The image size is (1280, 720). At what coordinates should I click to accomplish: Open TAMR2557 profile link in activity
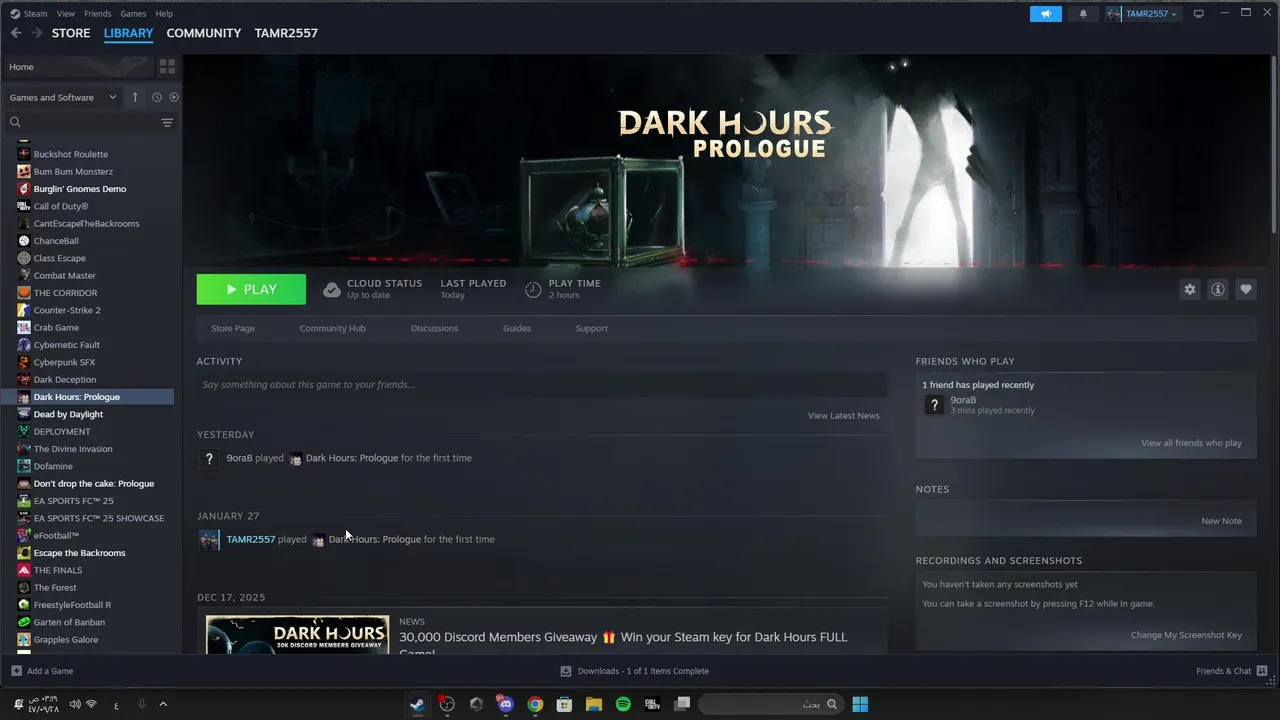250,539
